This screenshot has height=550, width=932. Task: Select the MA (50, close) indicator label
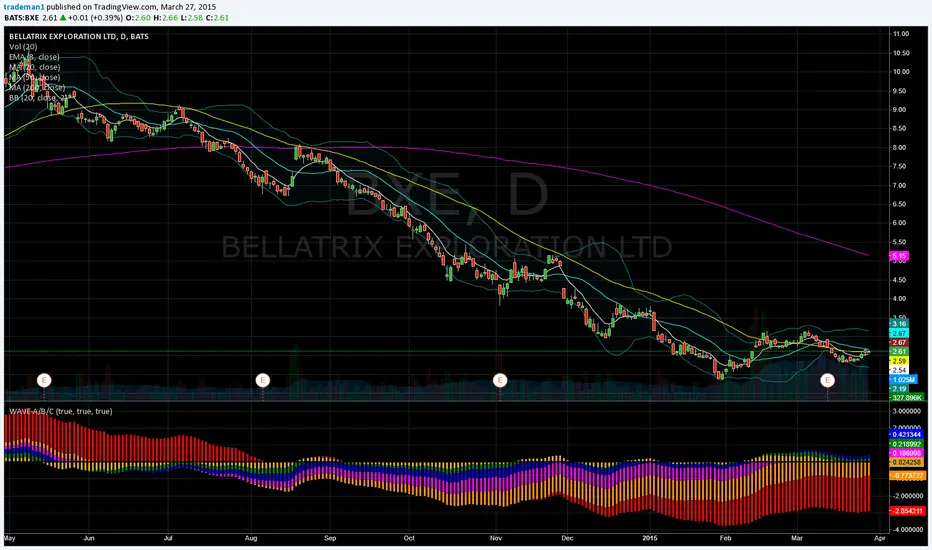[34, 77]
